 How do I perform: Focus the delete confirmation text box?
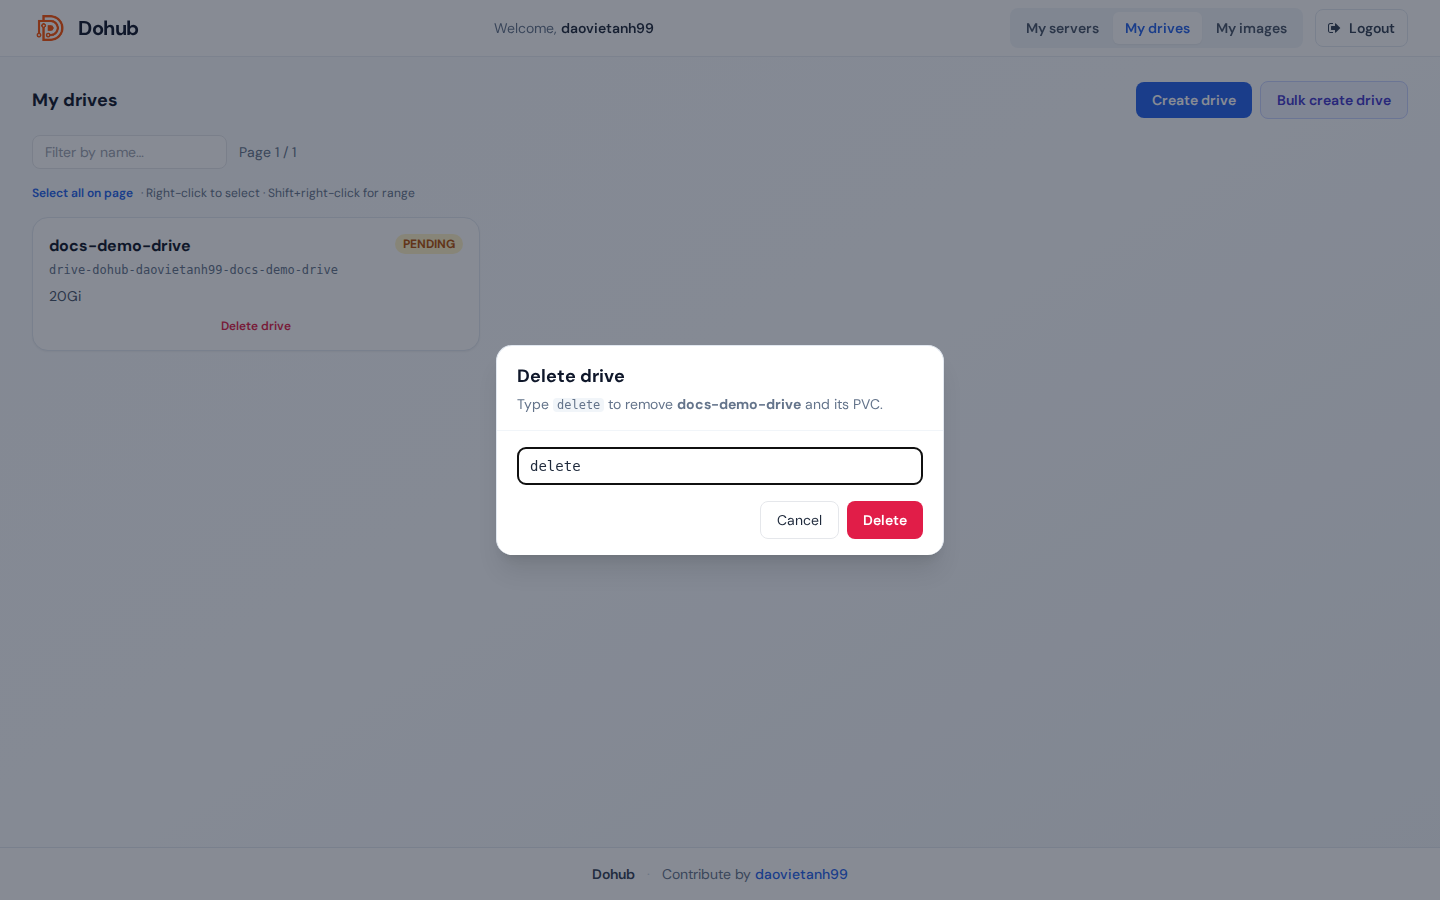tap(720, 466)
